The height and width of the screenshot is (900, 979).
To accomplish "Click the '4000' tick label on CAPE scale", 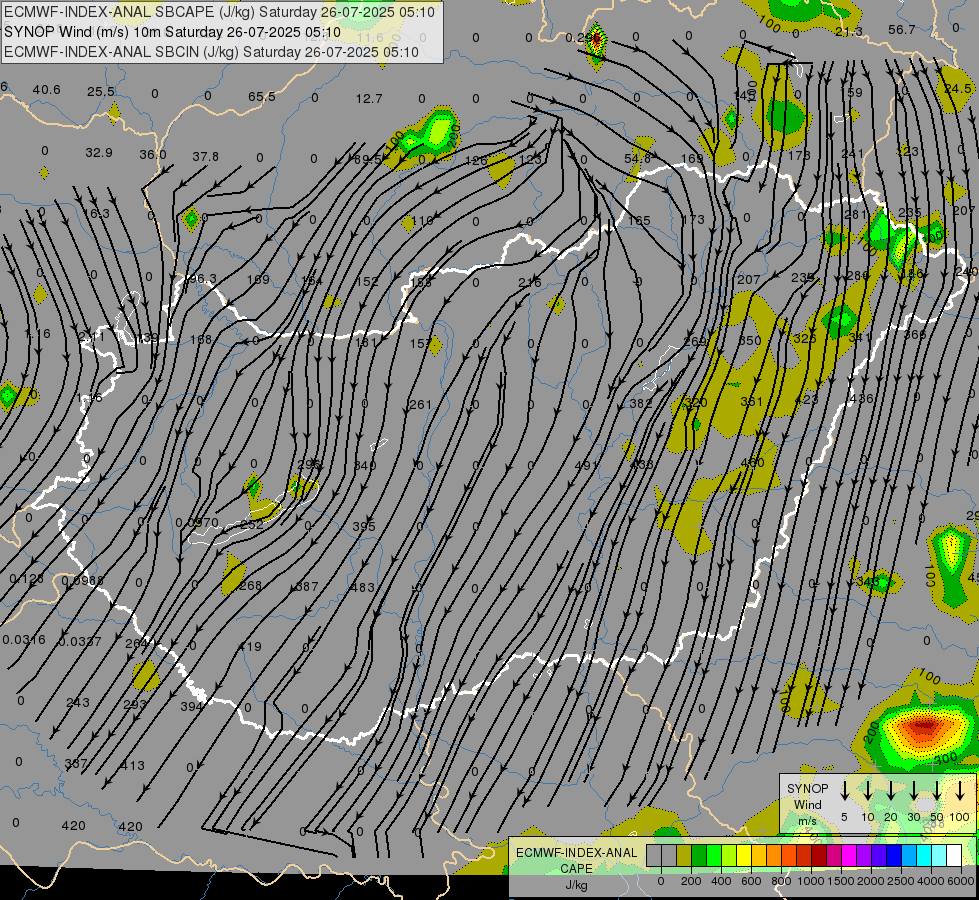I will pos(931,881).
